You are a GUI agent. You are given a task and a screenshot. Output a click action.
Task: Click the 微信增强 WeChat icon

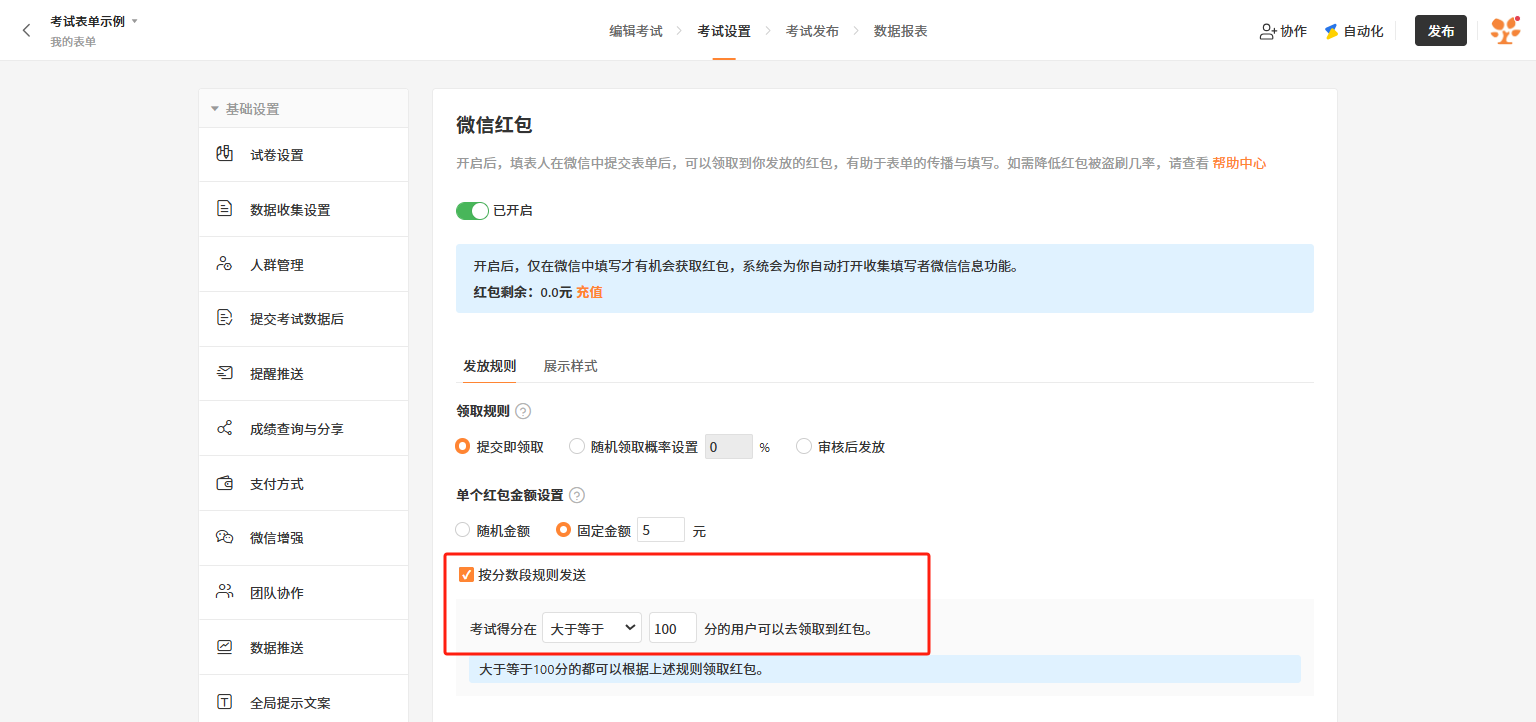225,537
